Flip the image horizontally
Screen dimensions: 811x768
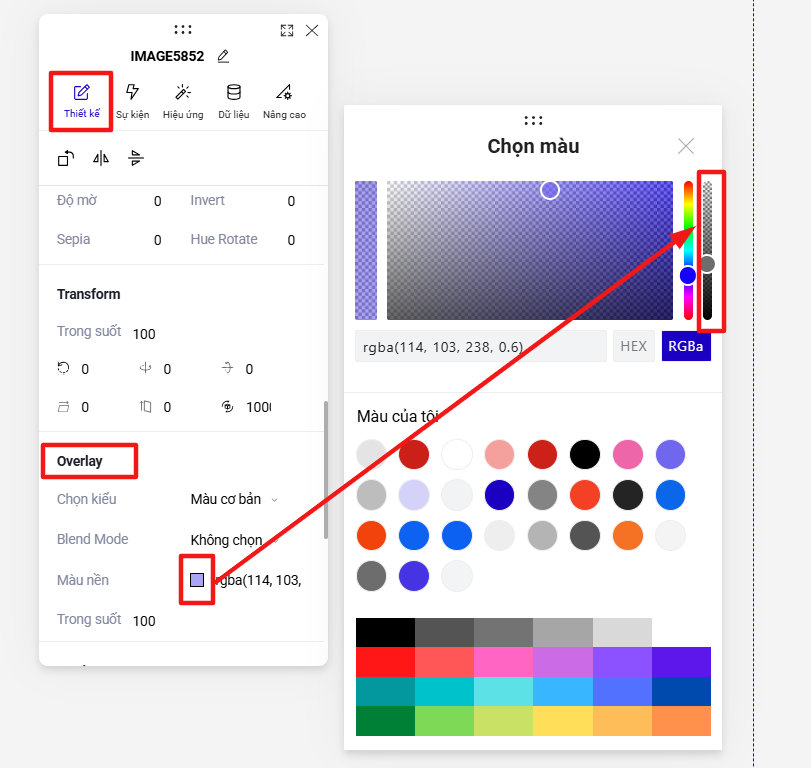pyautogui.click(x=101, y=158)
